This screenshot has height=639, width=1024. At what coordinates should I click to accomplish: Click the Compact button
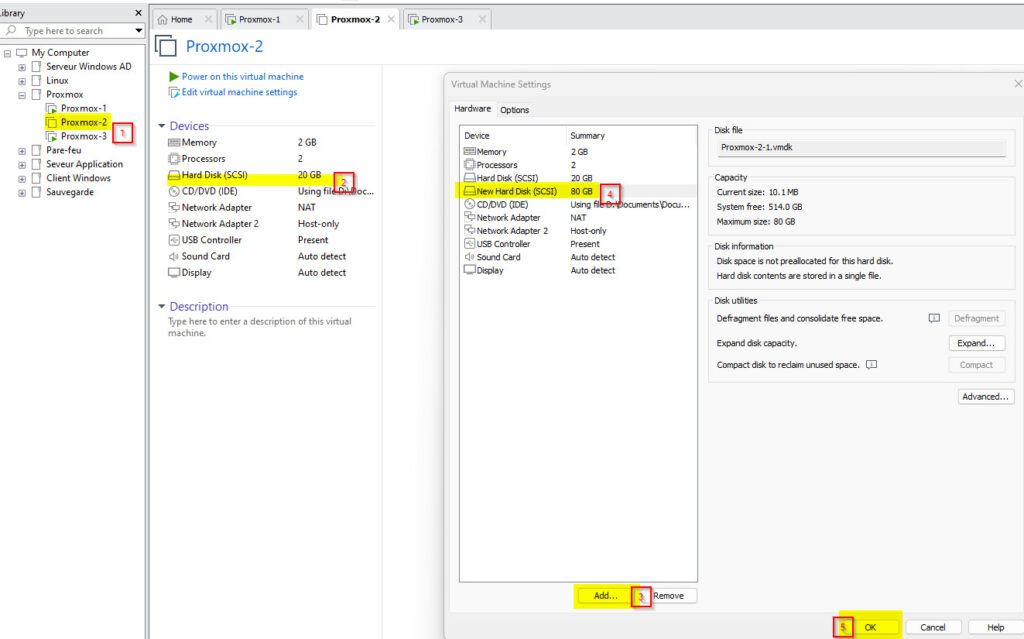(976, 365)
